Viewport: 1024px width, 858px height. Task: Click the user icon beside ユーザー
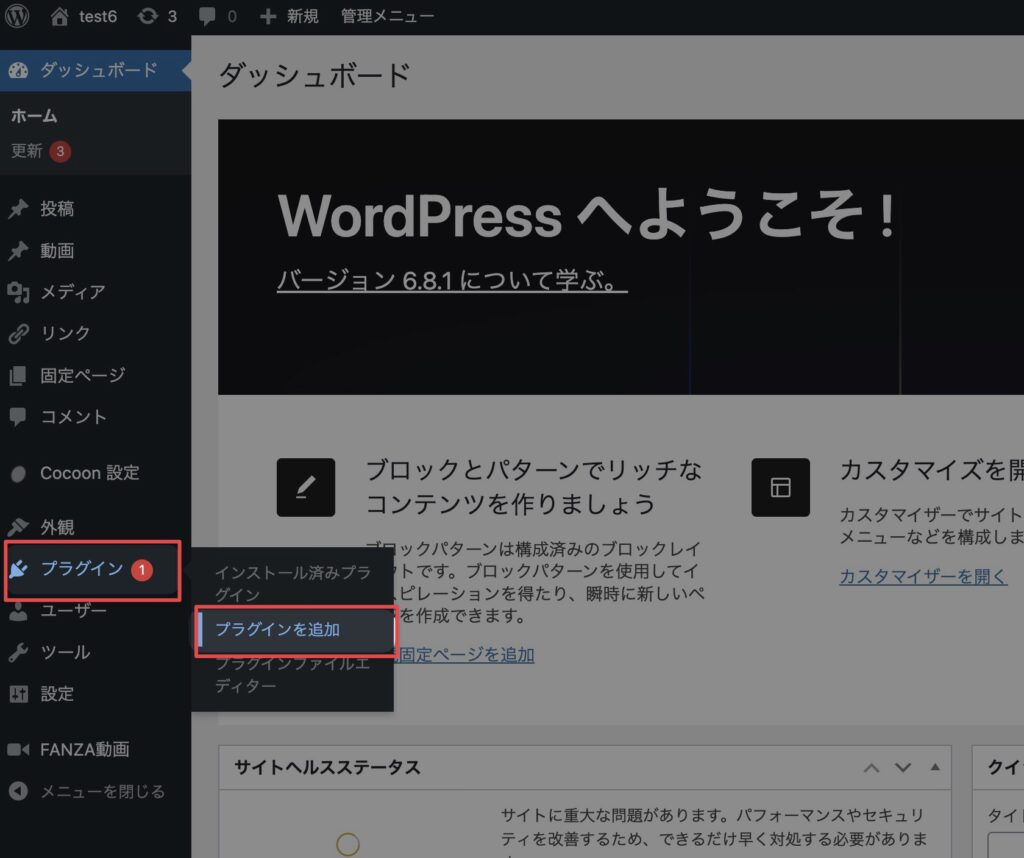click(x=18, y=611)
